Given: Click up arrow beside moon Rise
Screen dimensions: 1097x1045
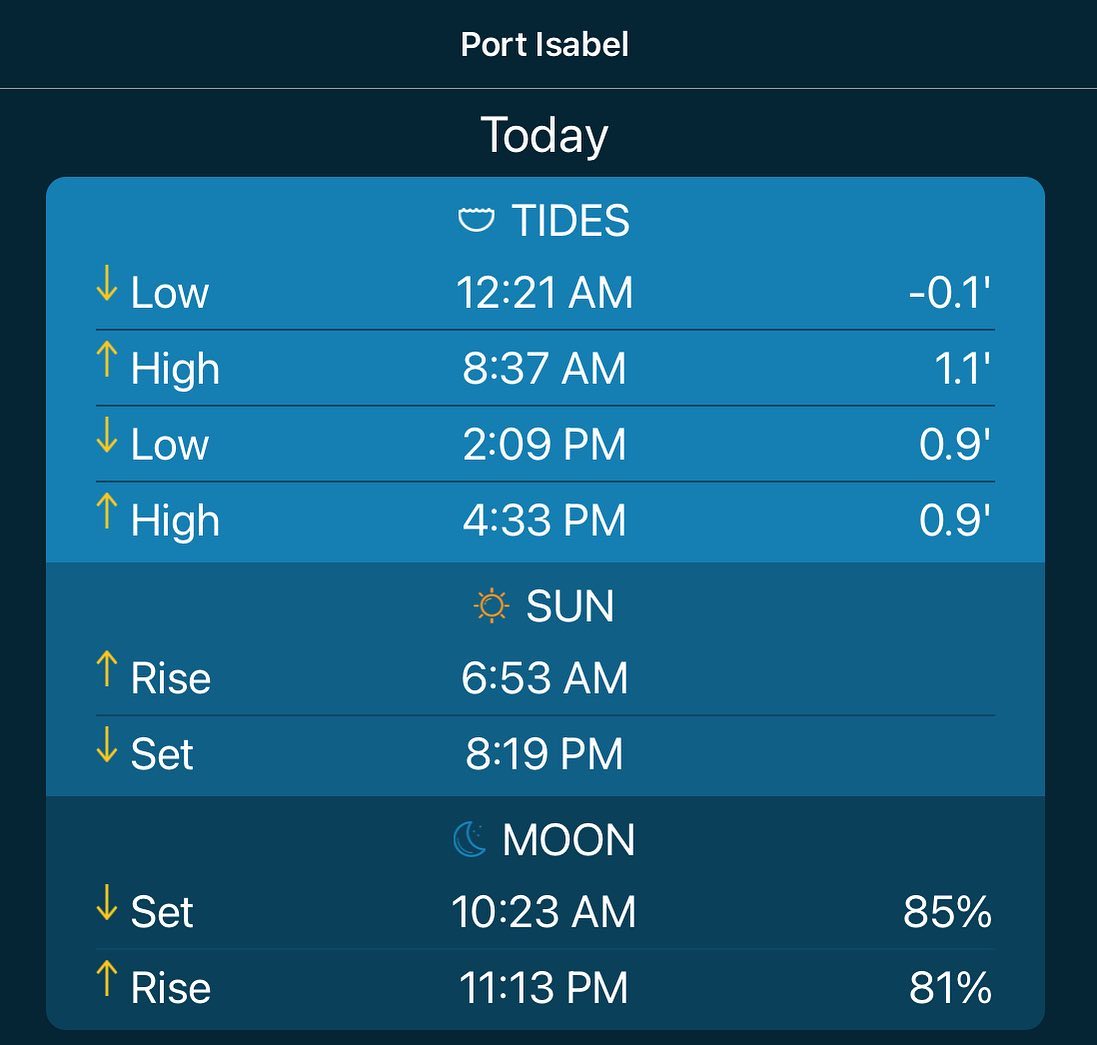Looking at the screenshot, I should click(x=106, y=979).
